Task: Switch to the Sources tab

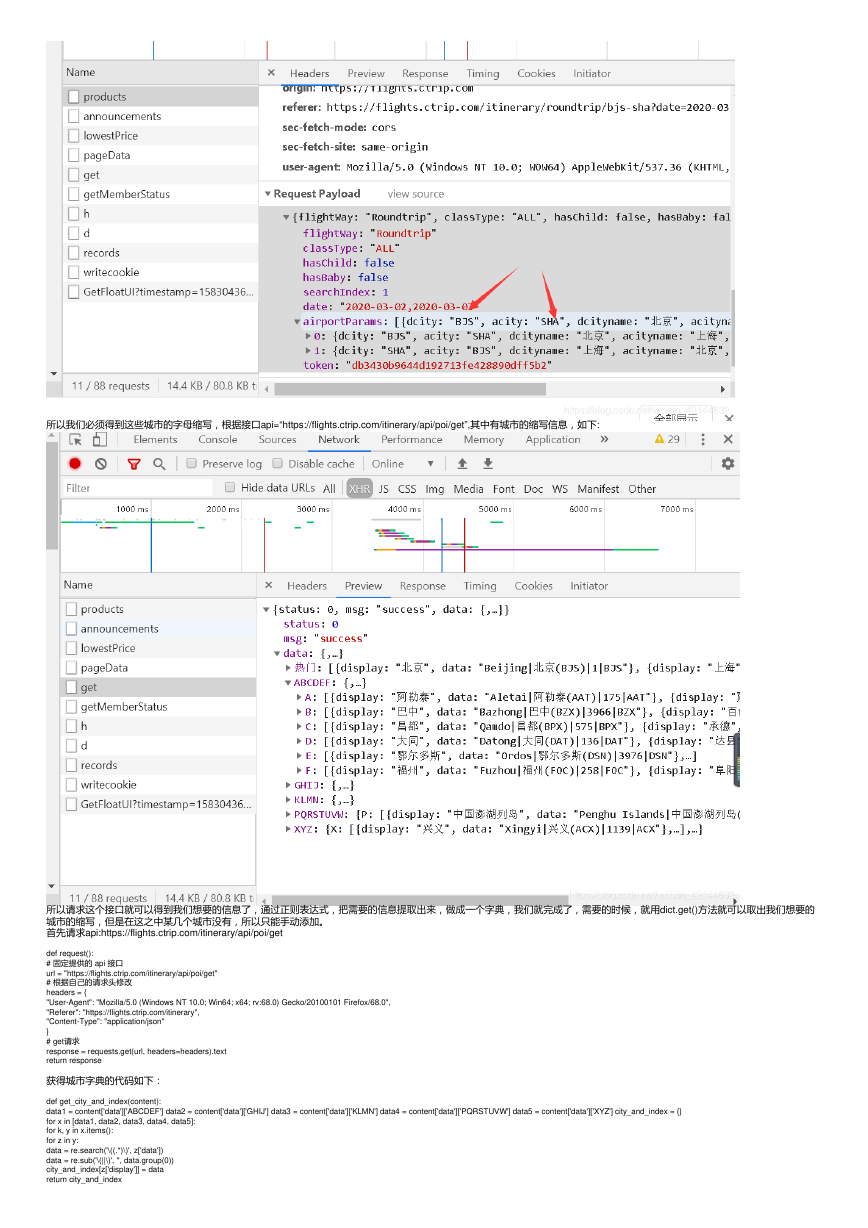Action: click(x=278, y=439)
